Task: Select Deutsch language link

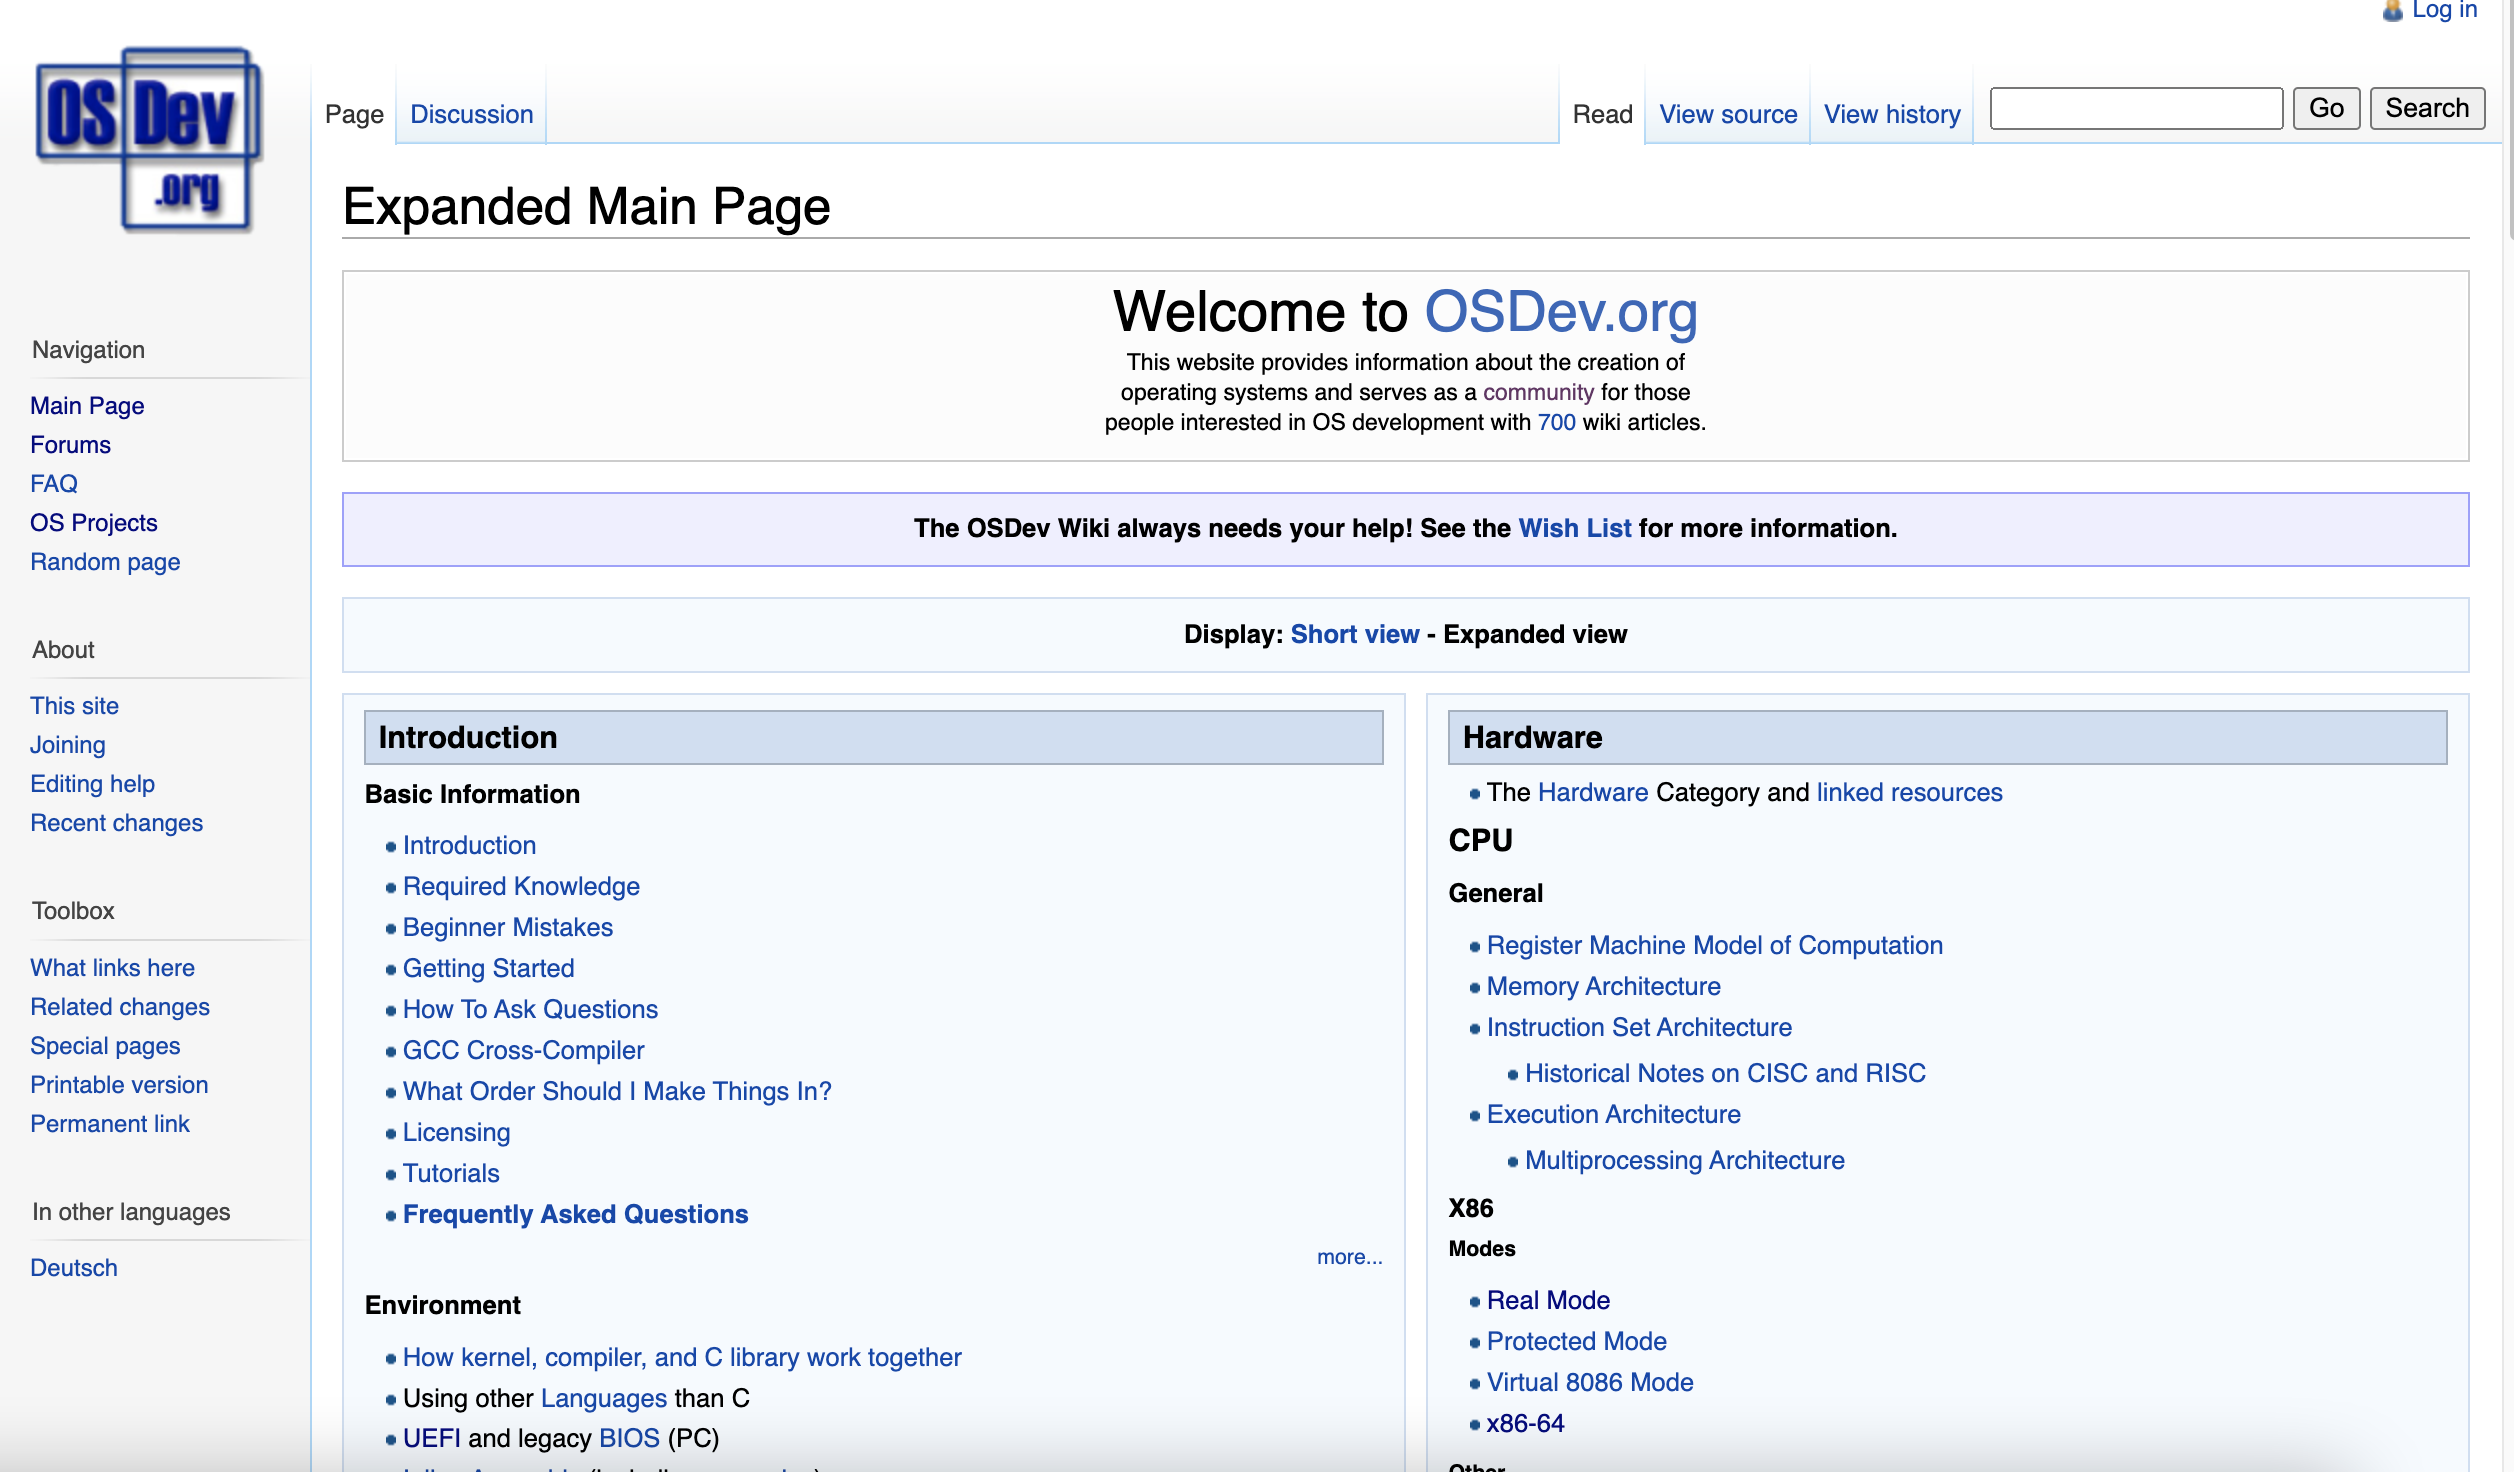Action: click(74, 1268)
